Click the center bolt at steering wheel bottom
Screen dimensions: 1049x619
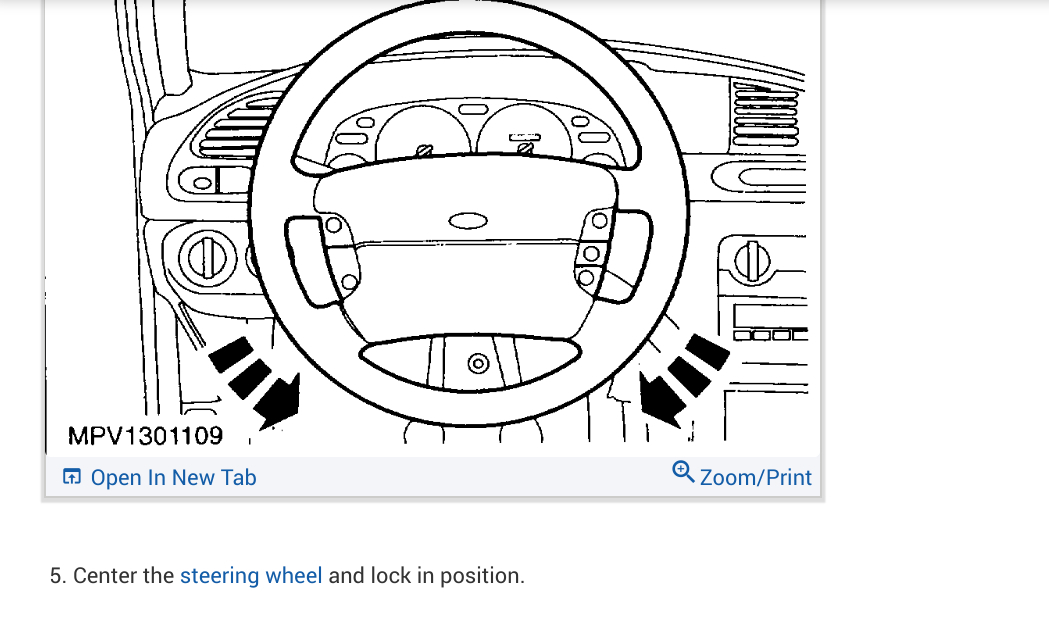(x=478, y=363)
